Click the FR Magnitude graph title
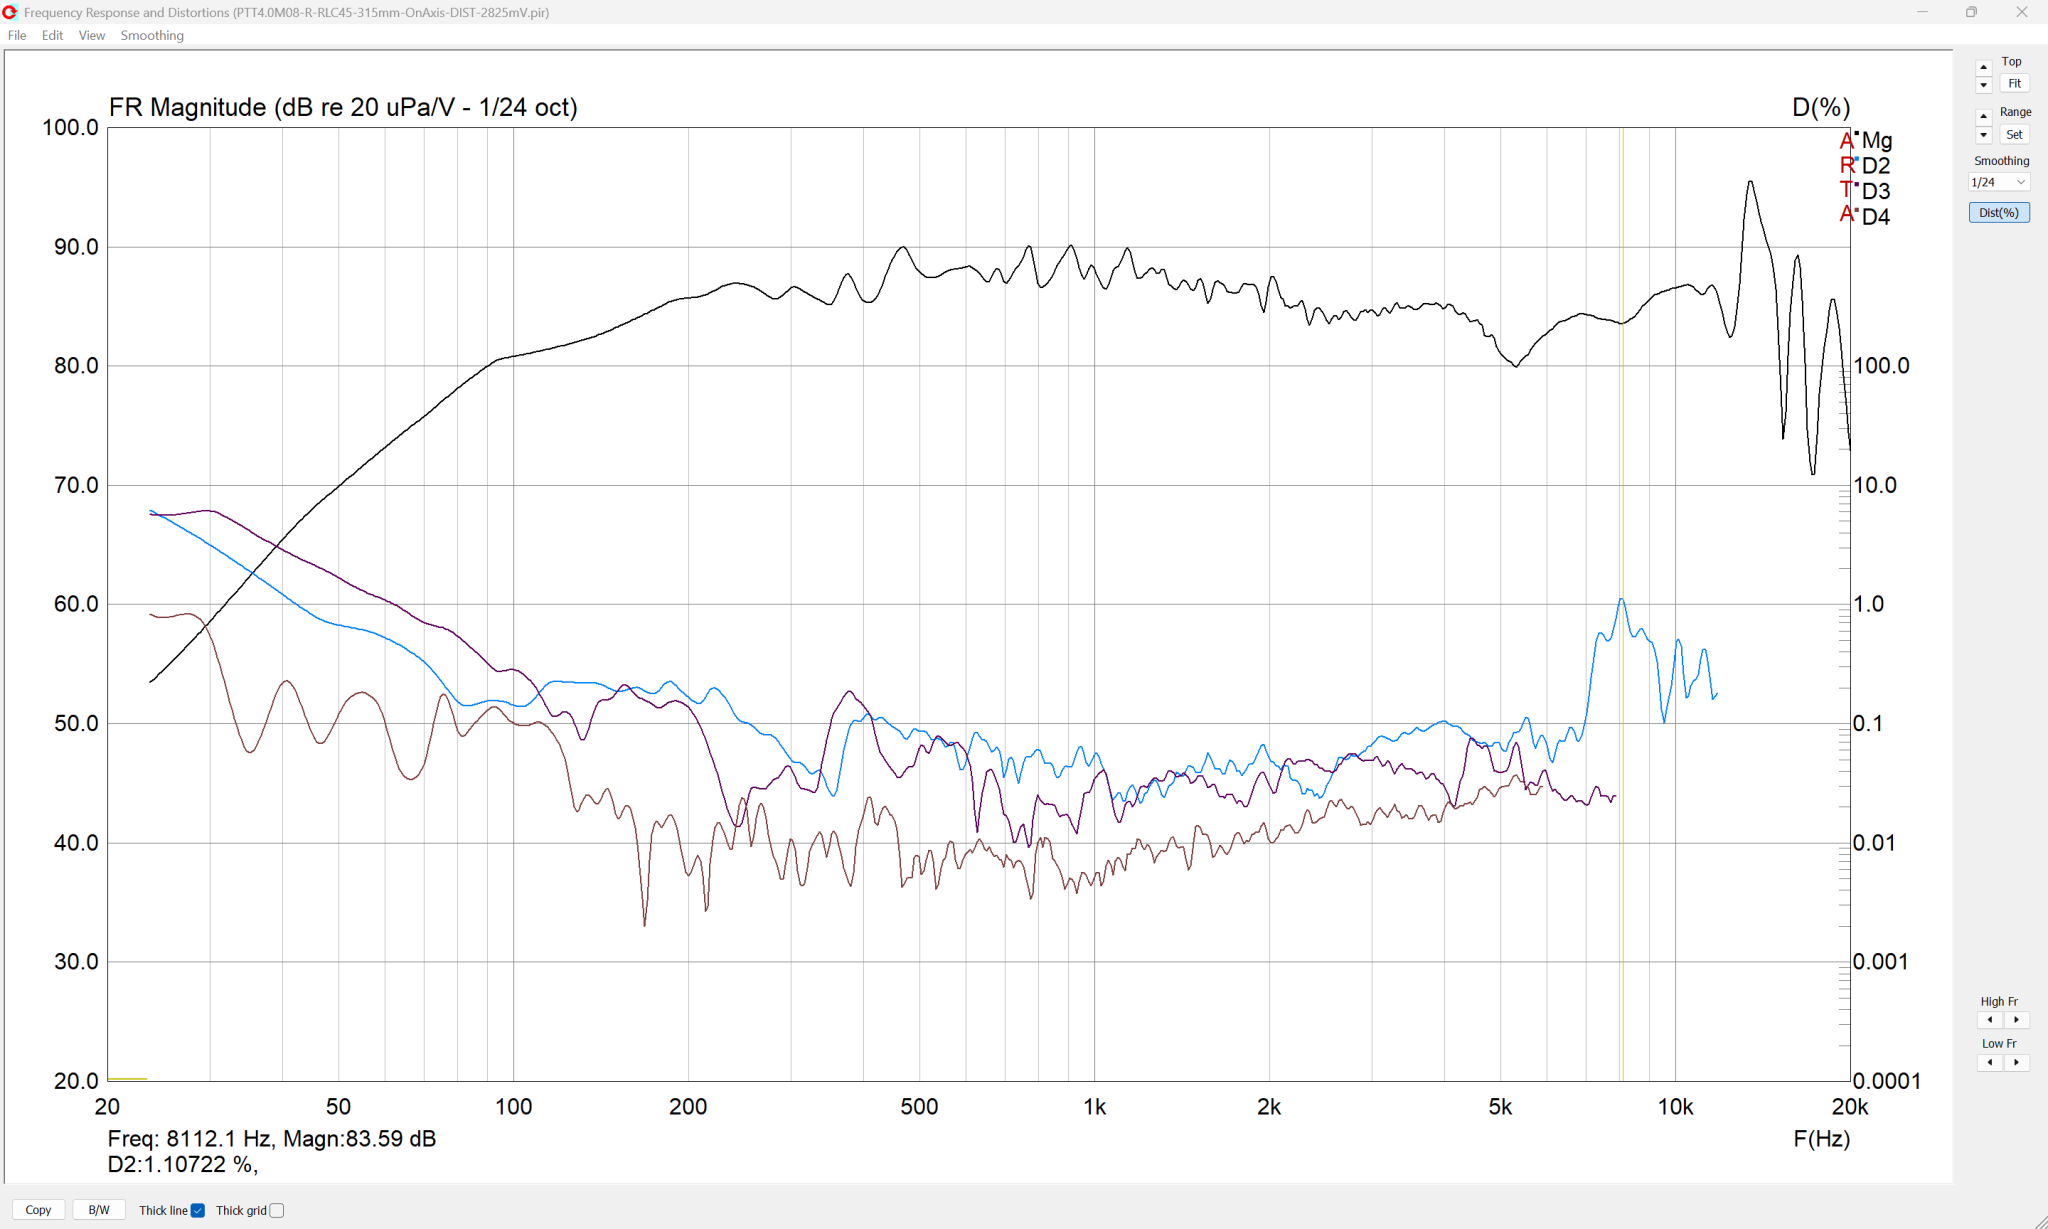2048x1229 pixels. pyautogui.click(x=343, y=107)
